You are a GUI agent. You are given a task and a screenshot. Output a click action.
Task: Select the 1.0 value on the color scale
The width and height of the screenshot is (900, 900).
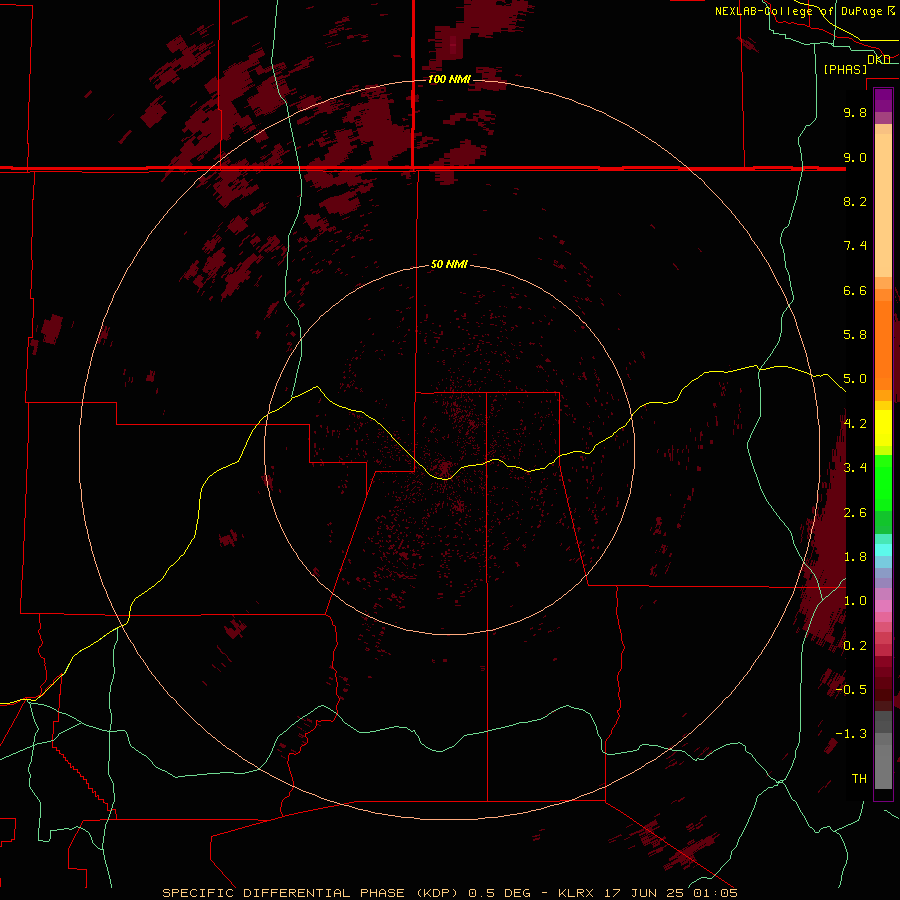[855, 600]
